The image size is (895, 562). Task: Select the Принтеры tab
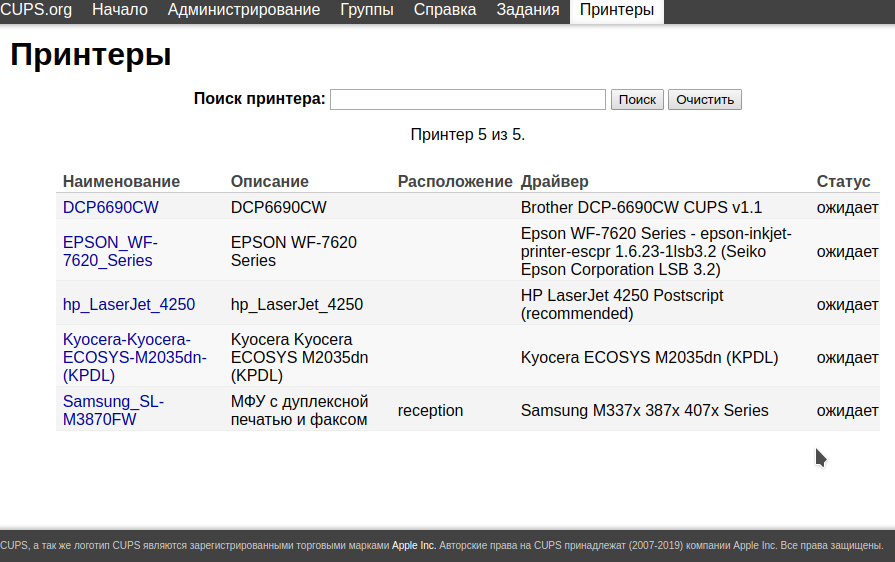(617, 10)
